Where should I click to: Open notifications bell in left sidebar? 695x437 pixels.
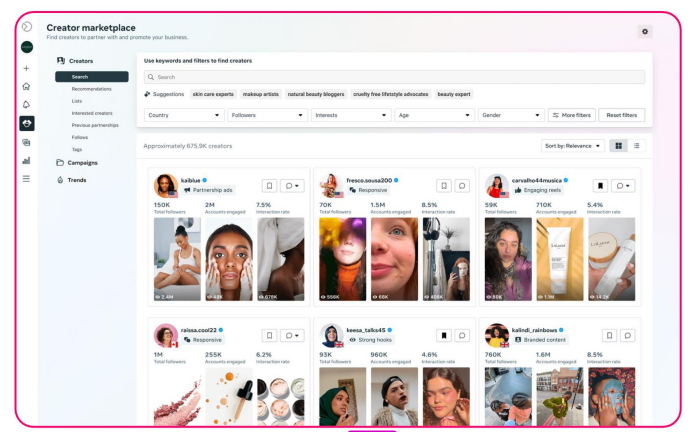click(x=27, y=105)
